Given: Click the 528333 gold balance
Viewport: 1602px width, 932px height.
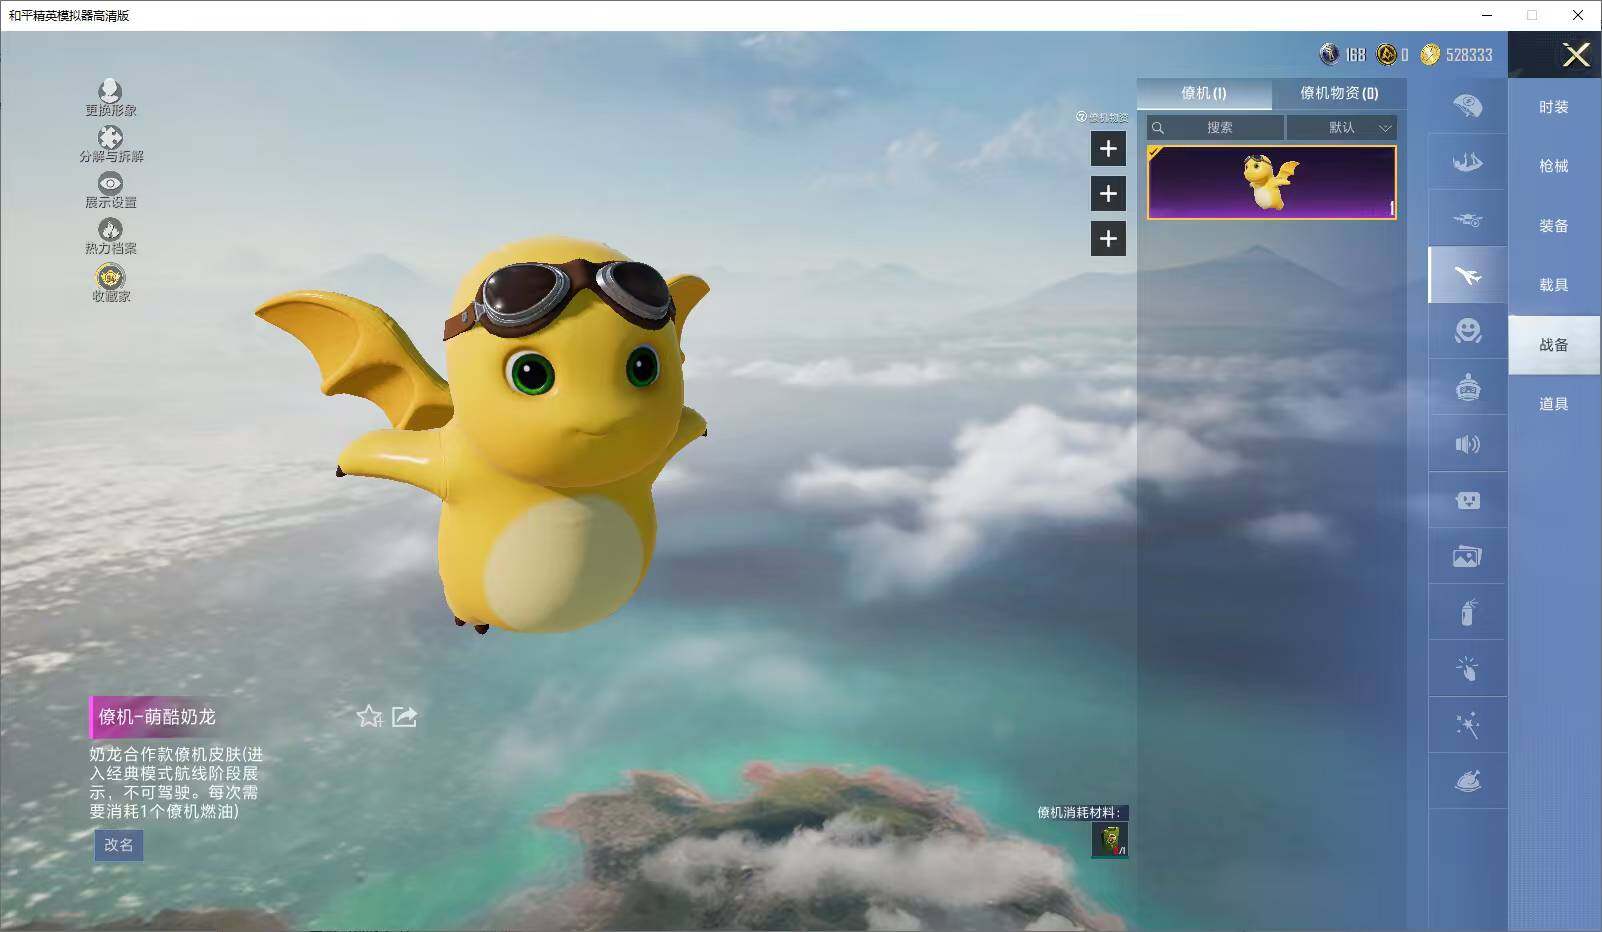Looking at the screenshot, I should coord(1469,55).
